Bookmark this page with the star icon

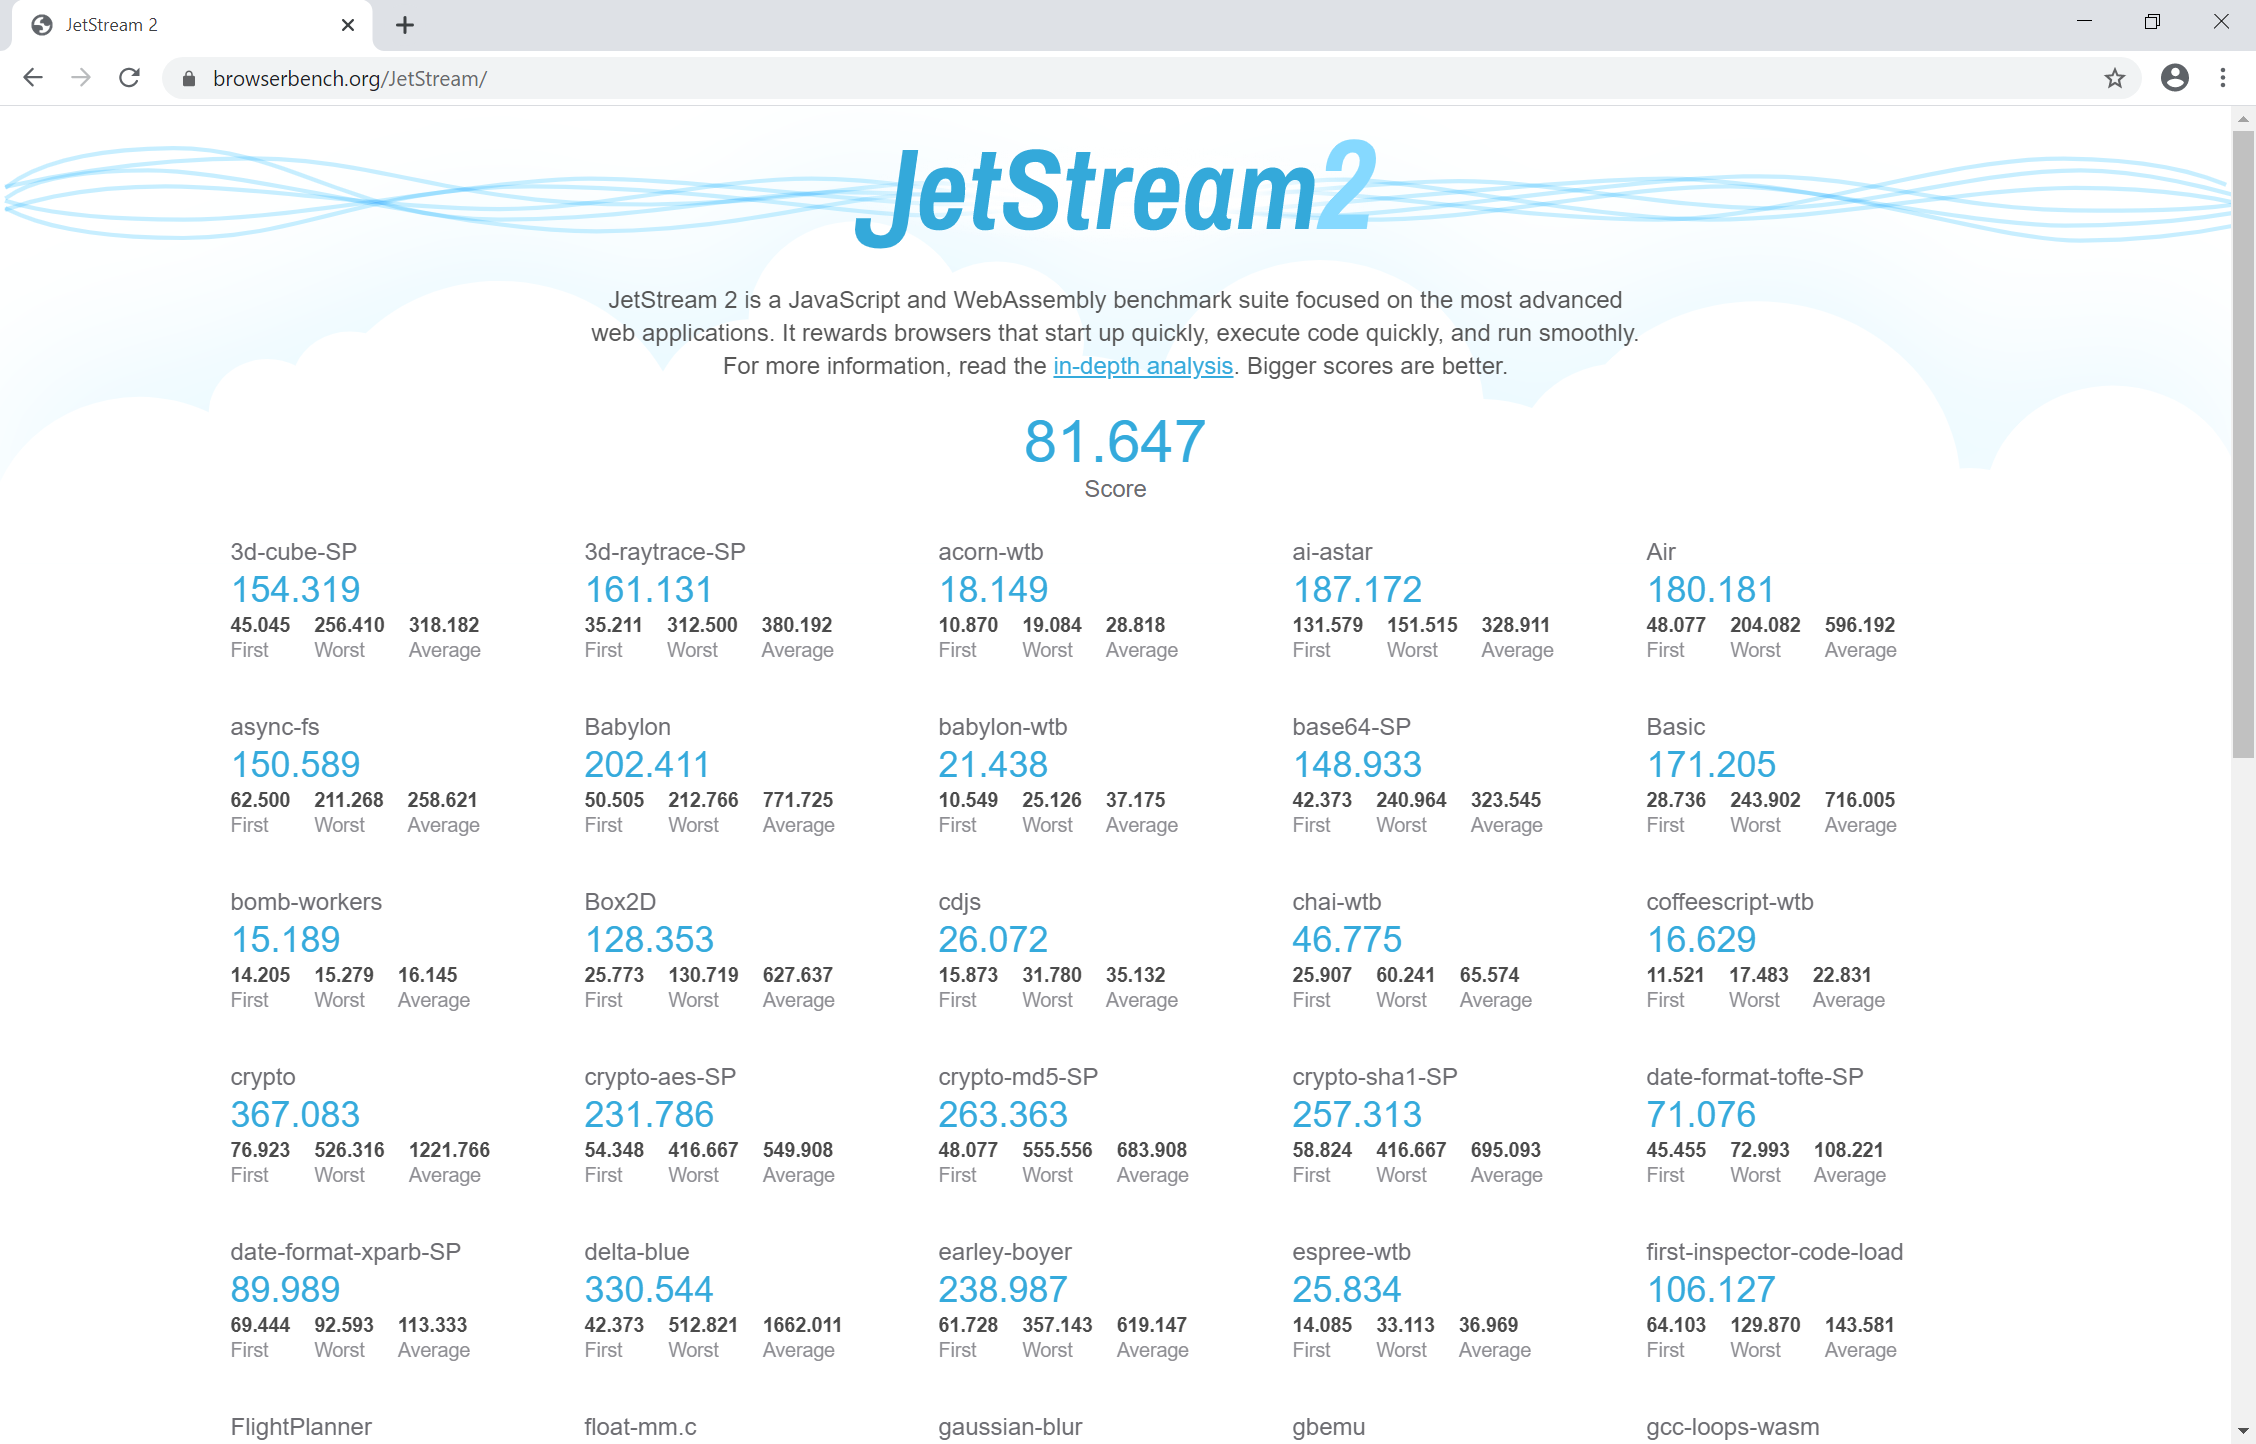pyautogui.click(x=2114, y=78)
